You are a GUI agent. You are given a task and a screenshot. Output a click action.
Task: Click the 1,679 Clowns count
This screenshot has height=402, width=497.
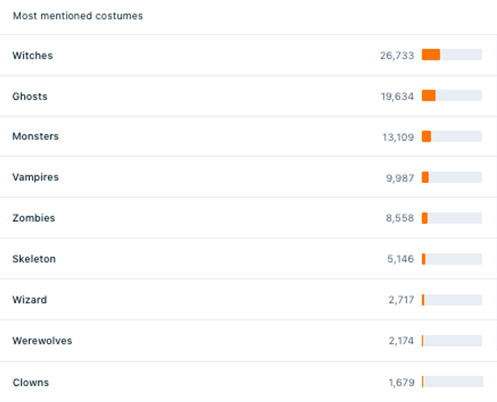[x=401, y=382]
